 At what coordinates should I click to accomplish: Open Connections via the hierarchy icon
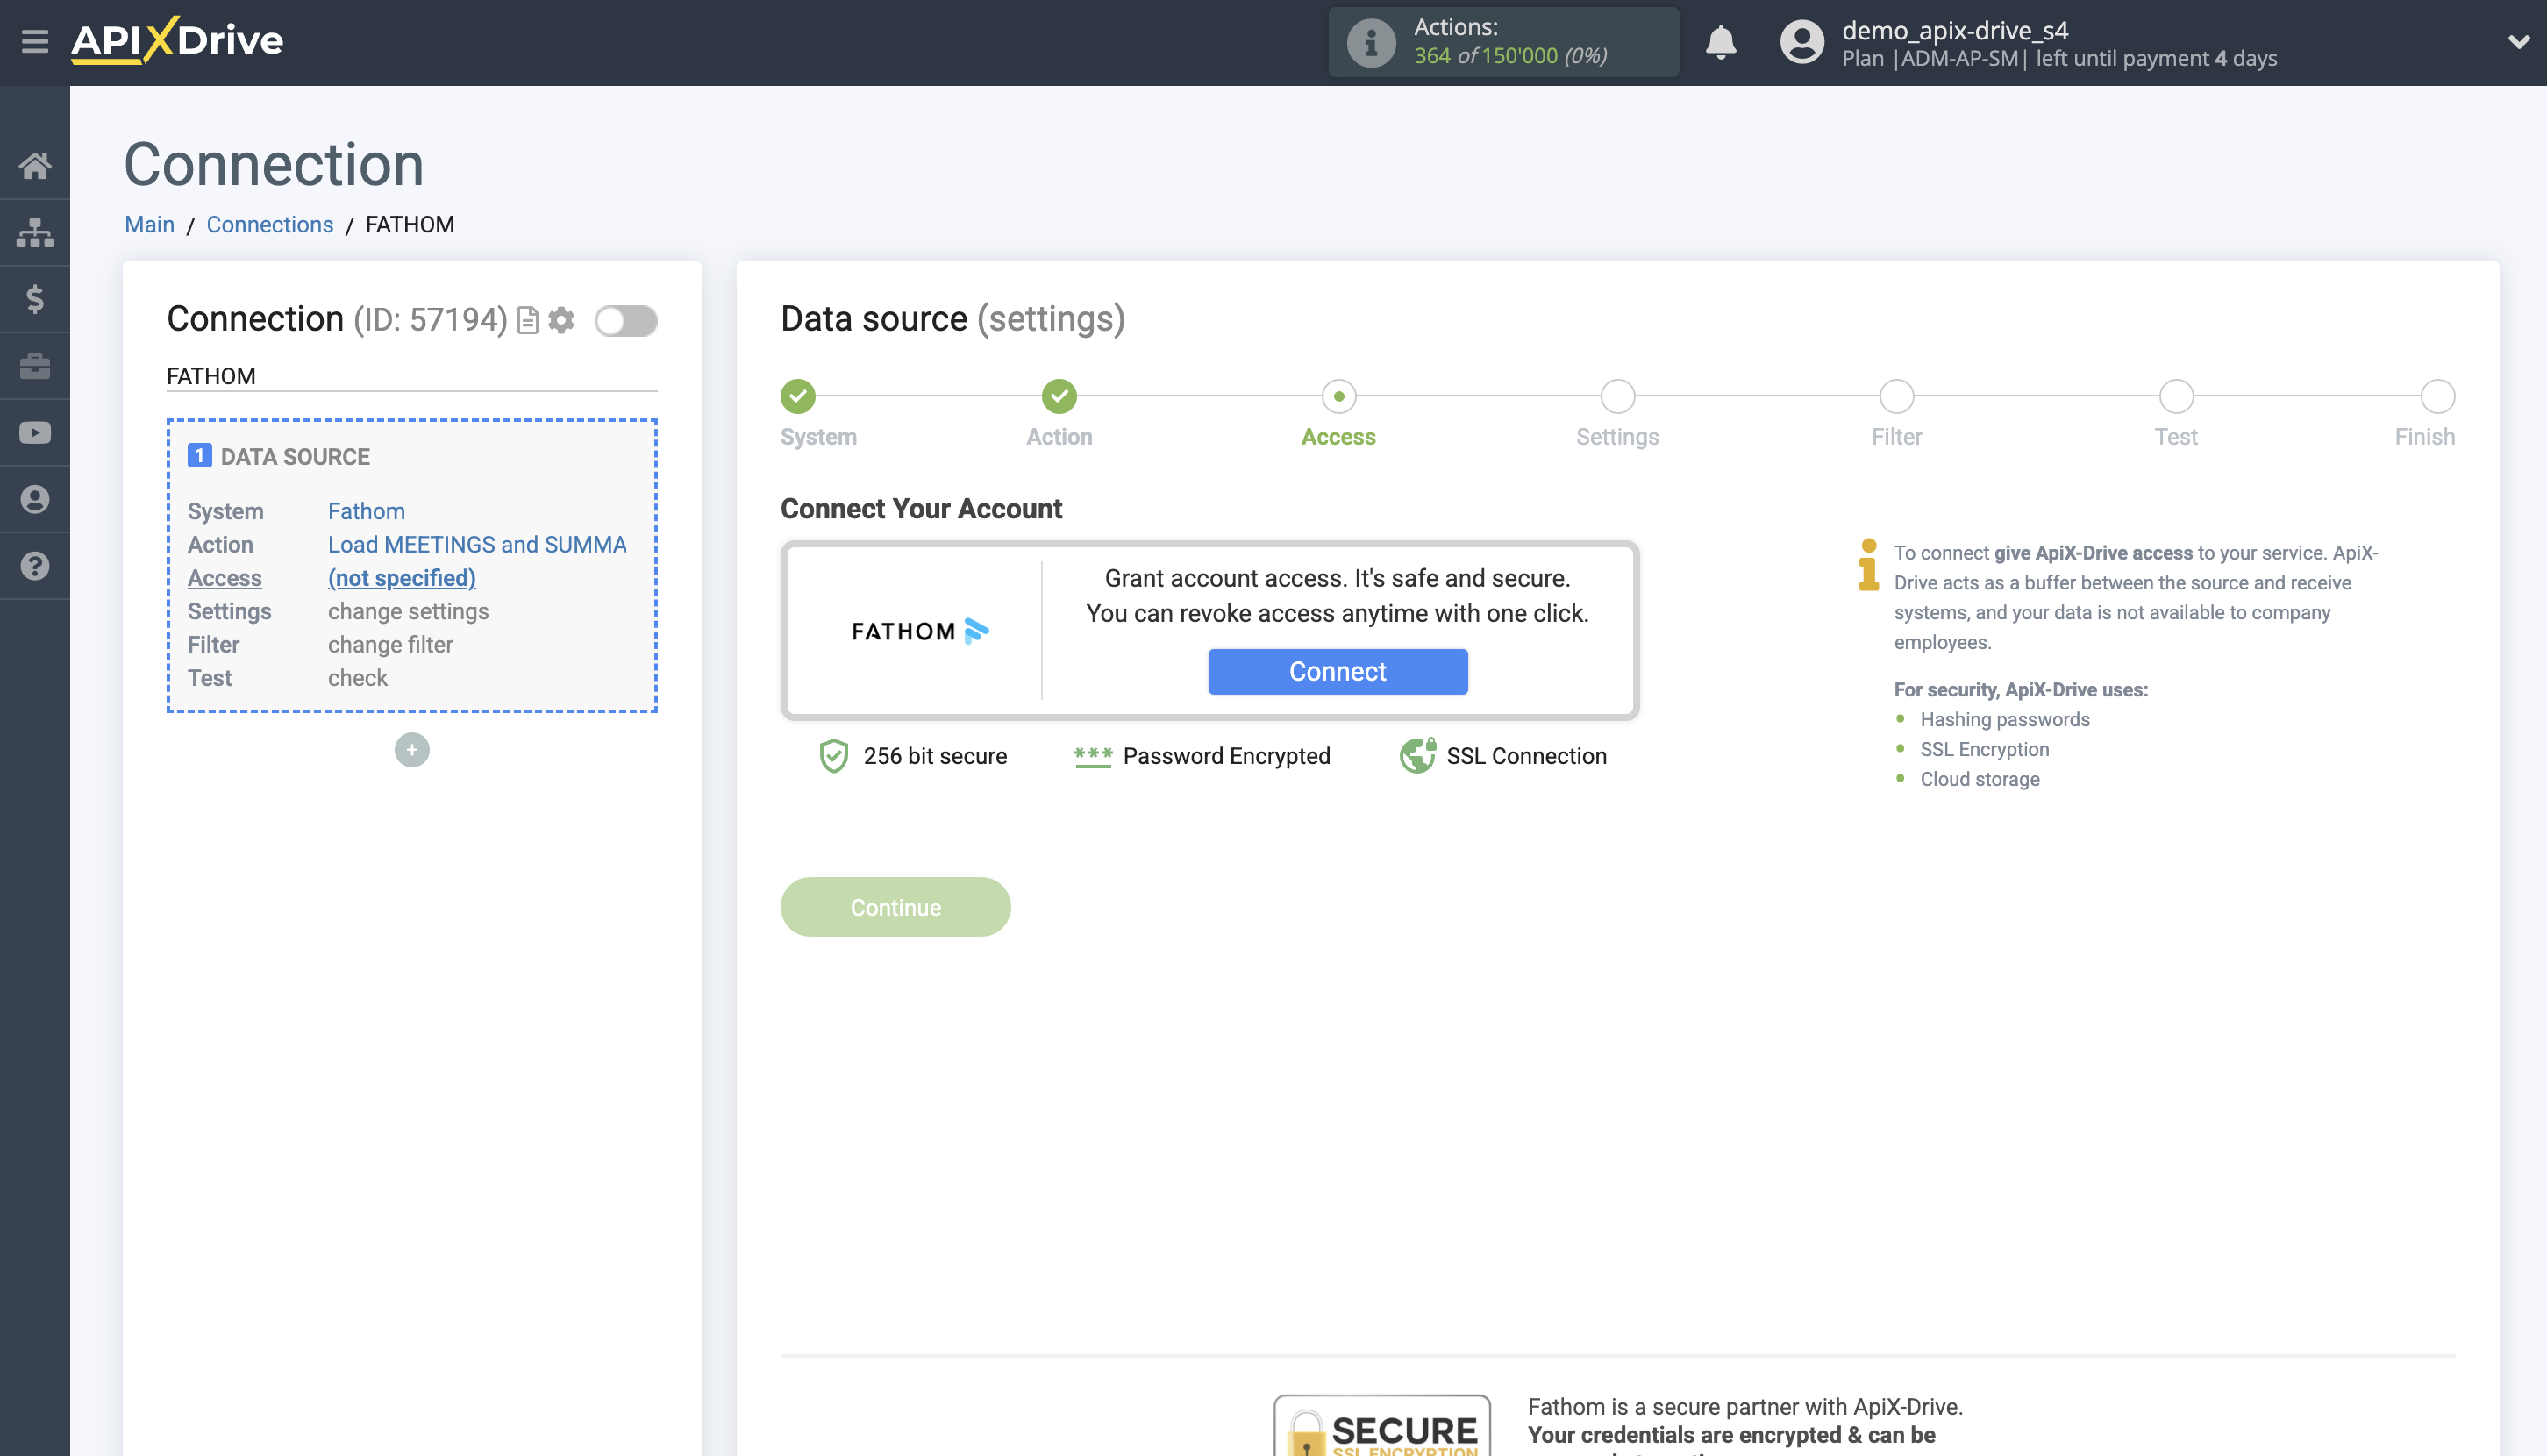point(35,231)
